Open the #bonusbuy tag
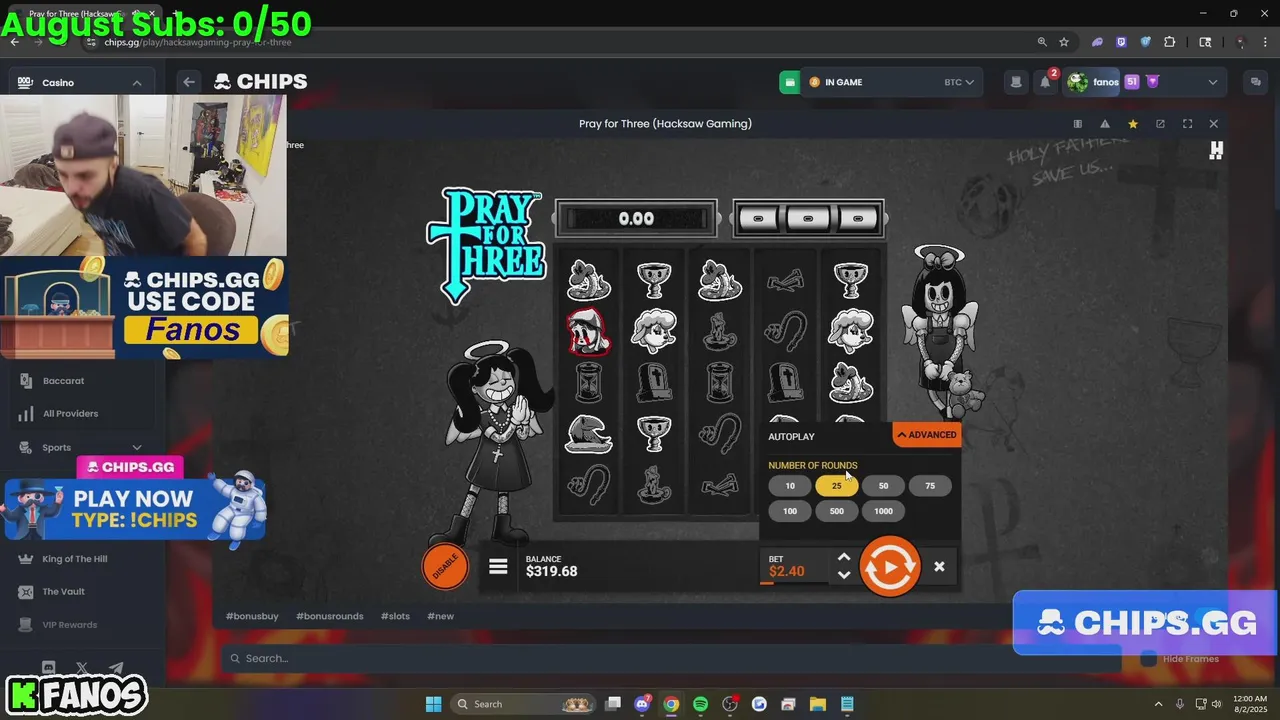The width and height of the screenshot is (1280, 720). click(x=252, y=616)
